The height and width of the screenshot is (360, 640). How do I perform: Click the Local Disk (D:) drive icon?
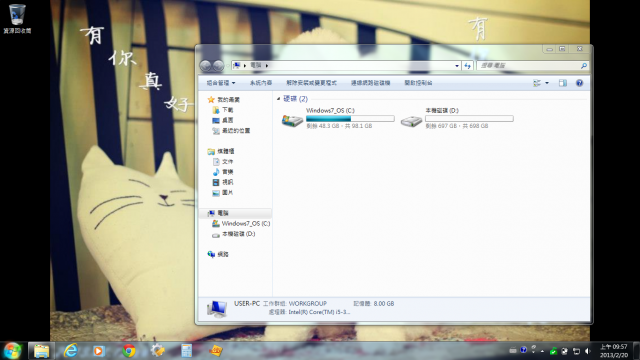[x=411, y=121]
